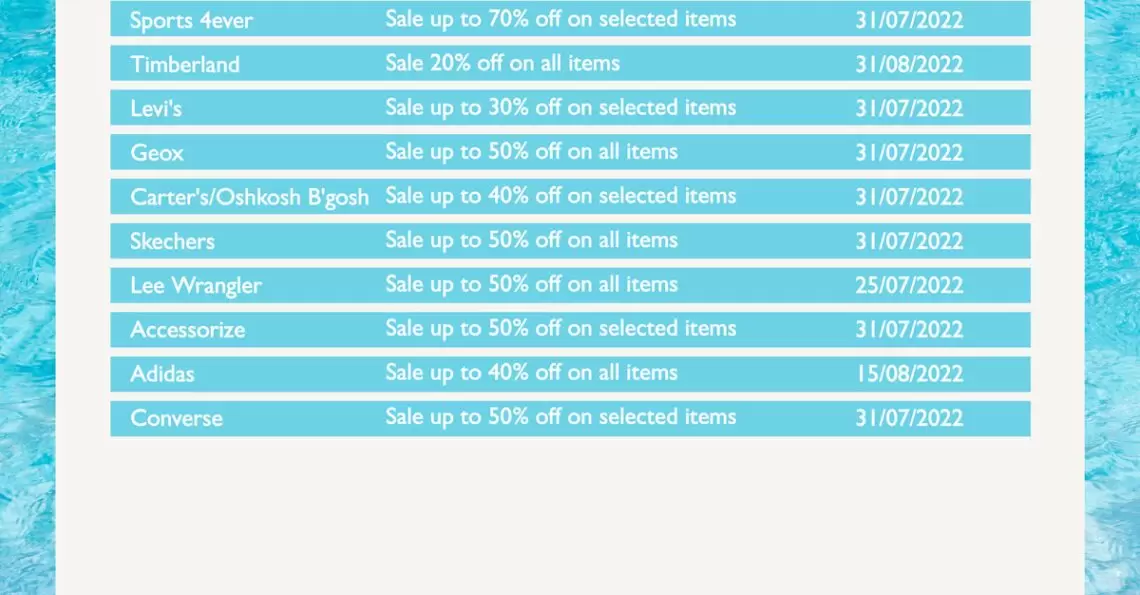Click the Converse 31/07/2022 date
The height and width of the screenshot is (595, 1140).
point(909,418)
